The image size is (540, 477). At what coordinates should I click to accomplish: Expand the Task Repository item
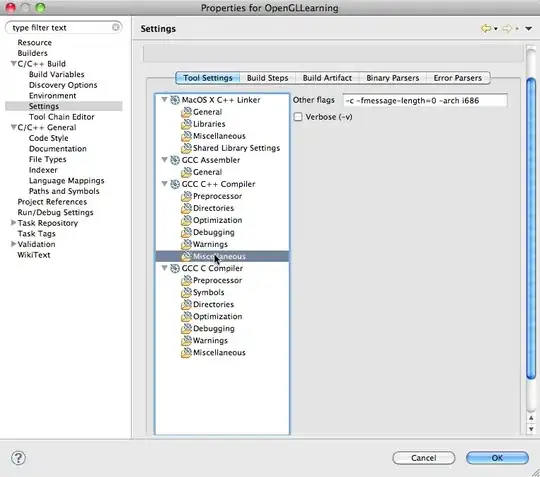coord(13,223)
